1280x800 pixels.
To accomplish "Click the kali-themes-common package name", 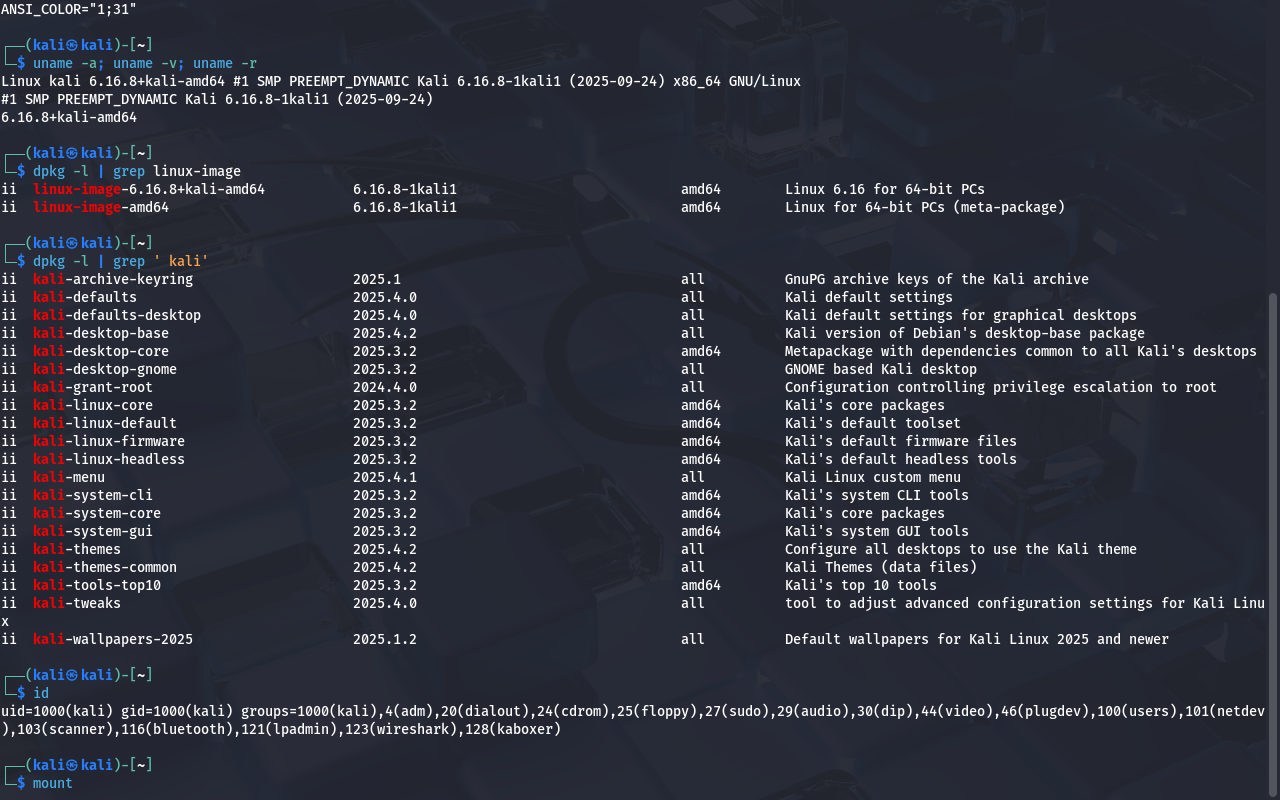I will pyautogui.click(x=104, y=567).
